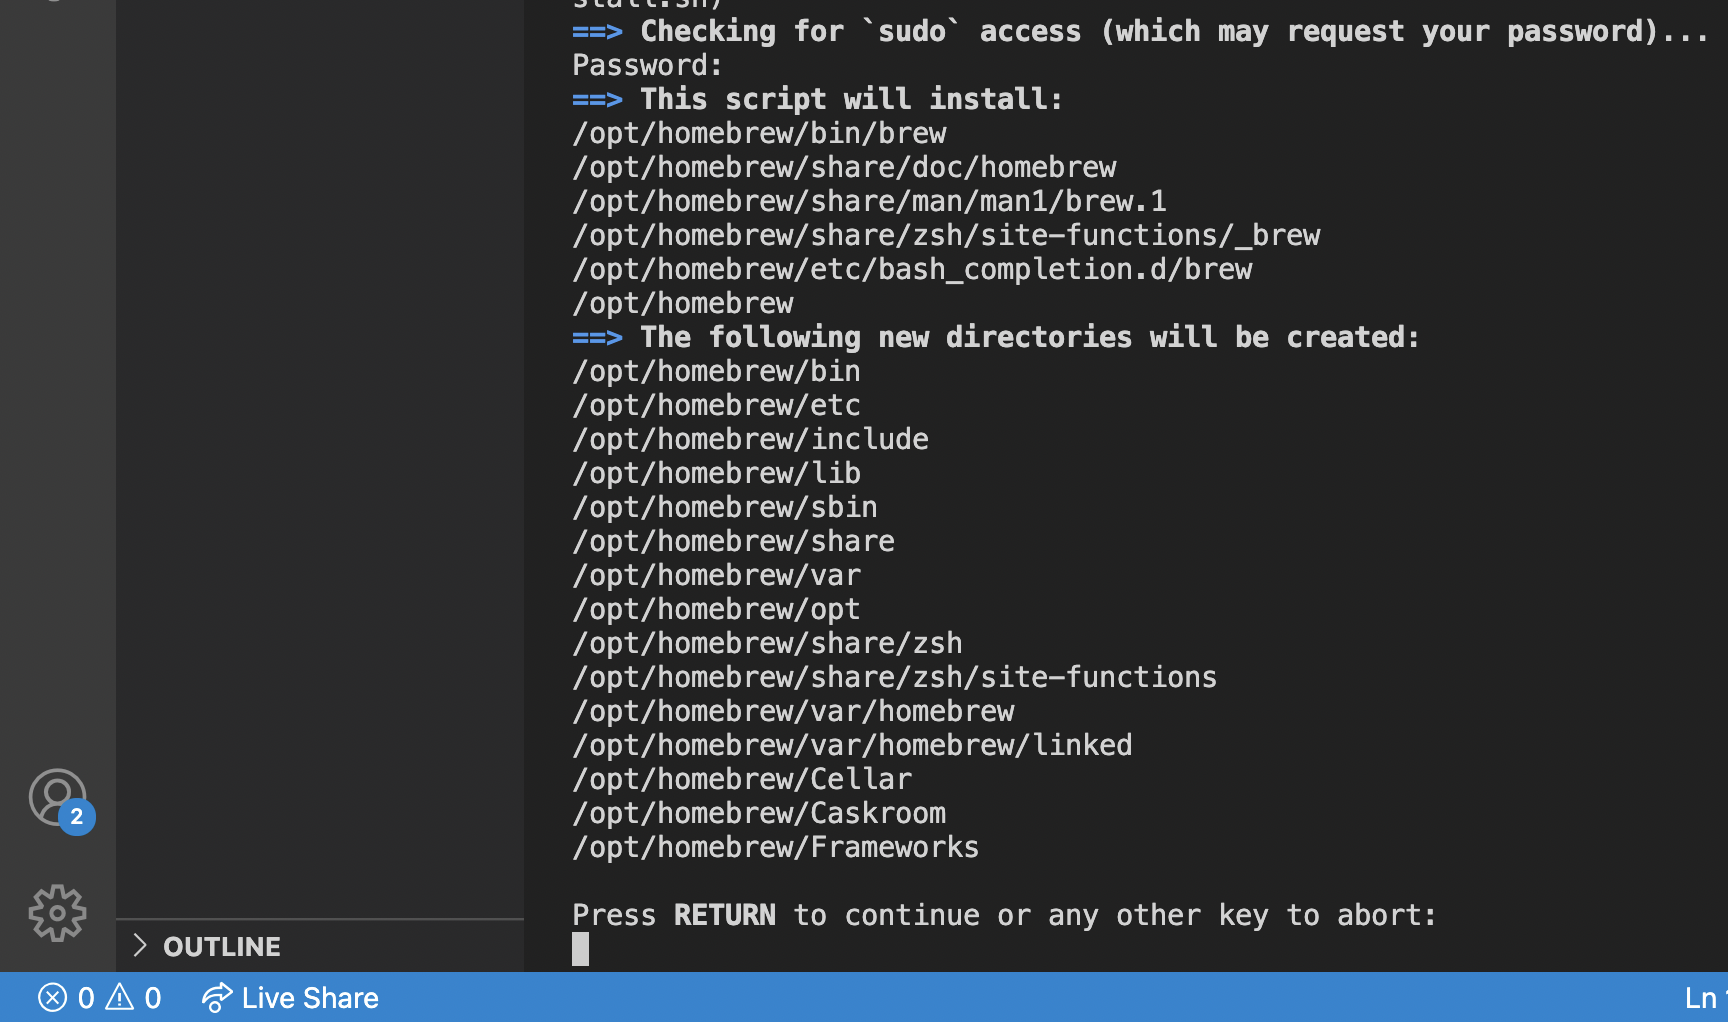1728x1022 pixels.
Task: Click 'The following new directories will be created' heading
Action: [x=1030, y=337]
